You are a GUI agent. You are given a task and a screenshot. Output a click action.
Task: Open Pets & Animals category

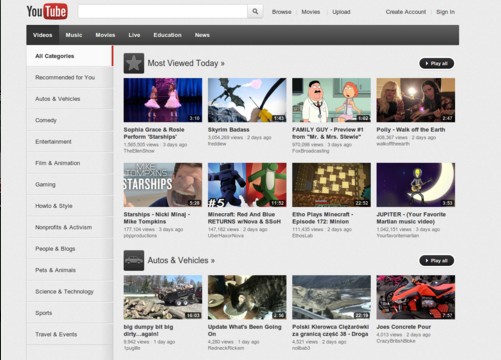[70, 270]
